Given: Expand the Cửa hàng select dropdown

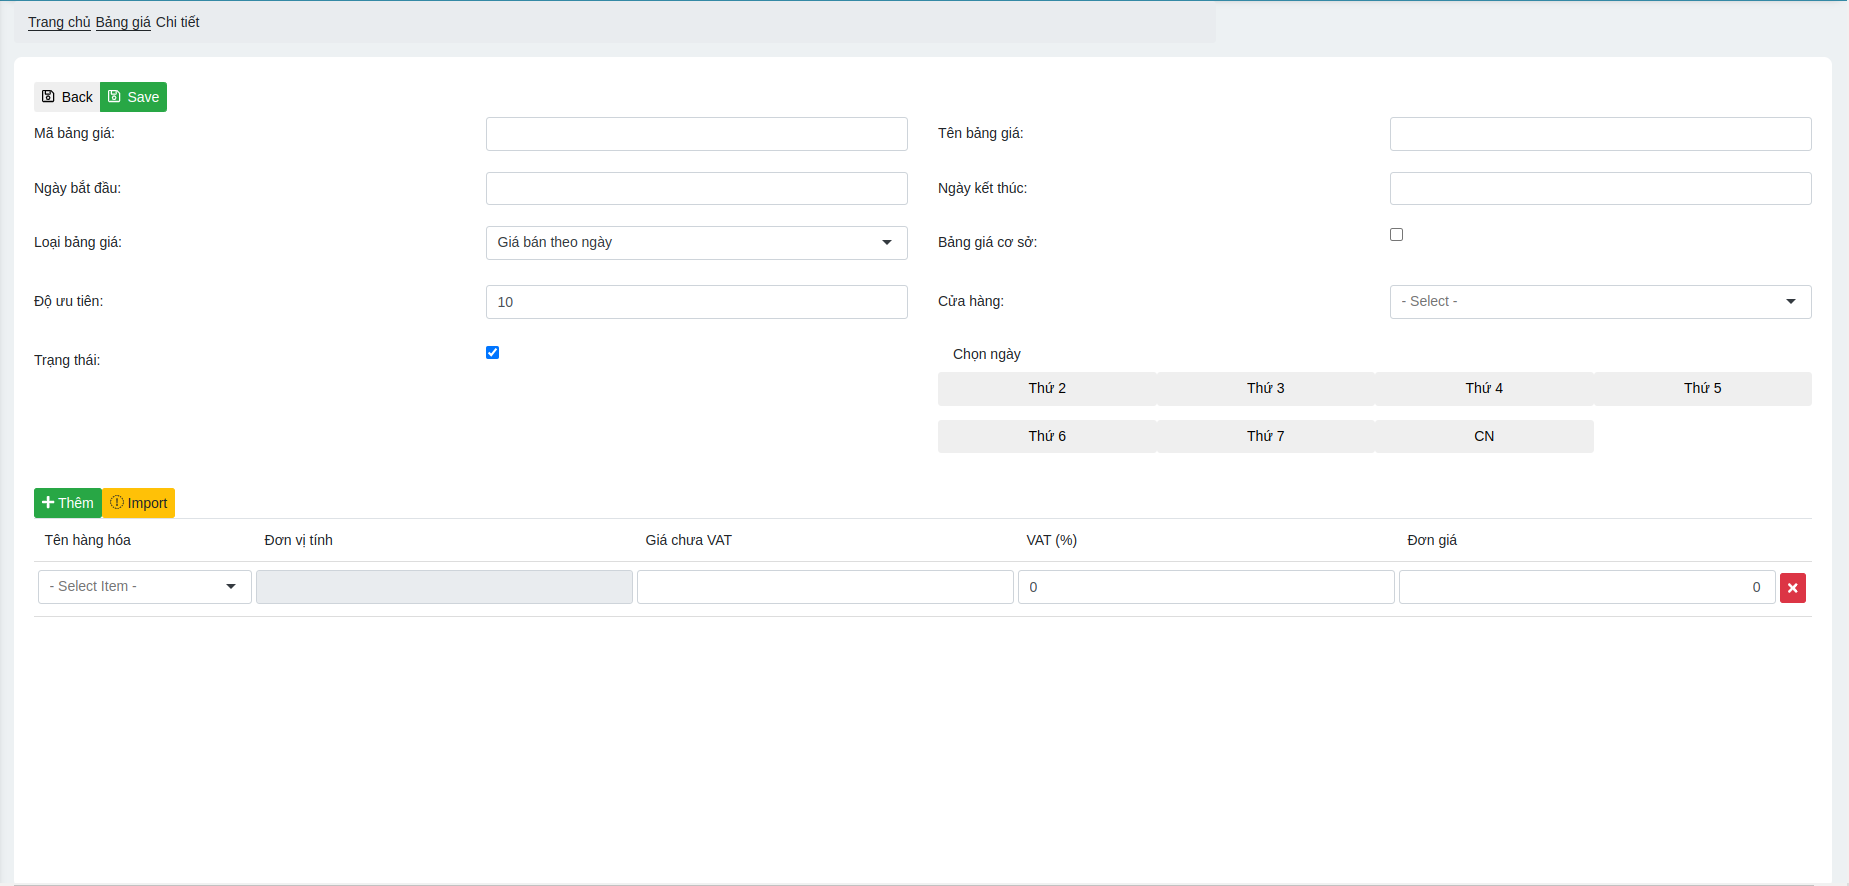Looking at the screenshot, I should (1600, 302).
